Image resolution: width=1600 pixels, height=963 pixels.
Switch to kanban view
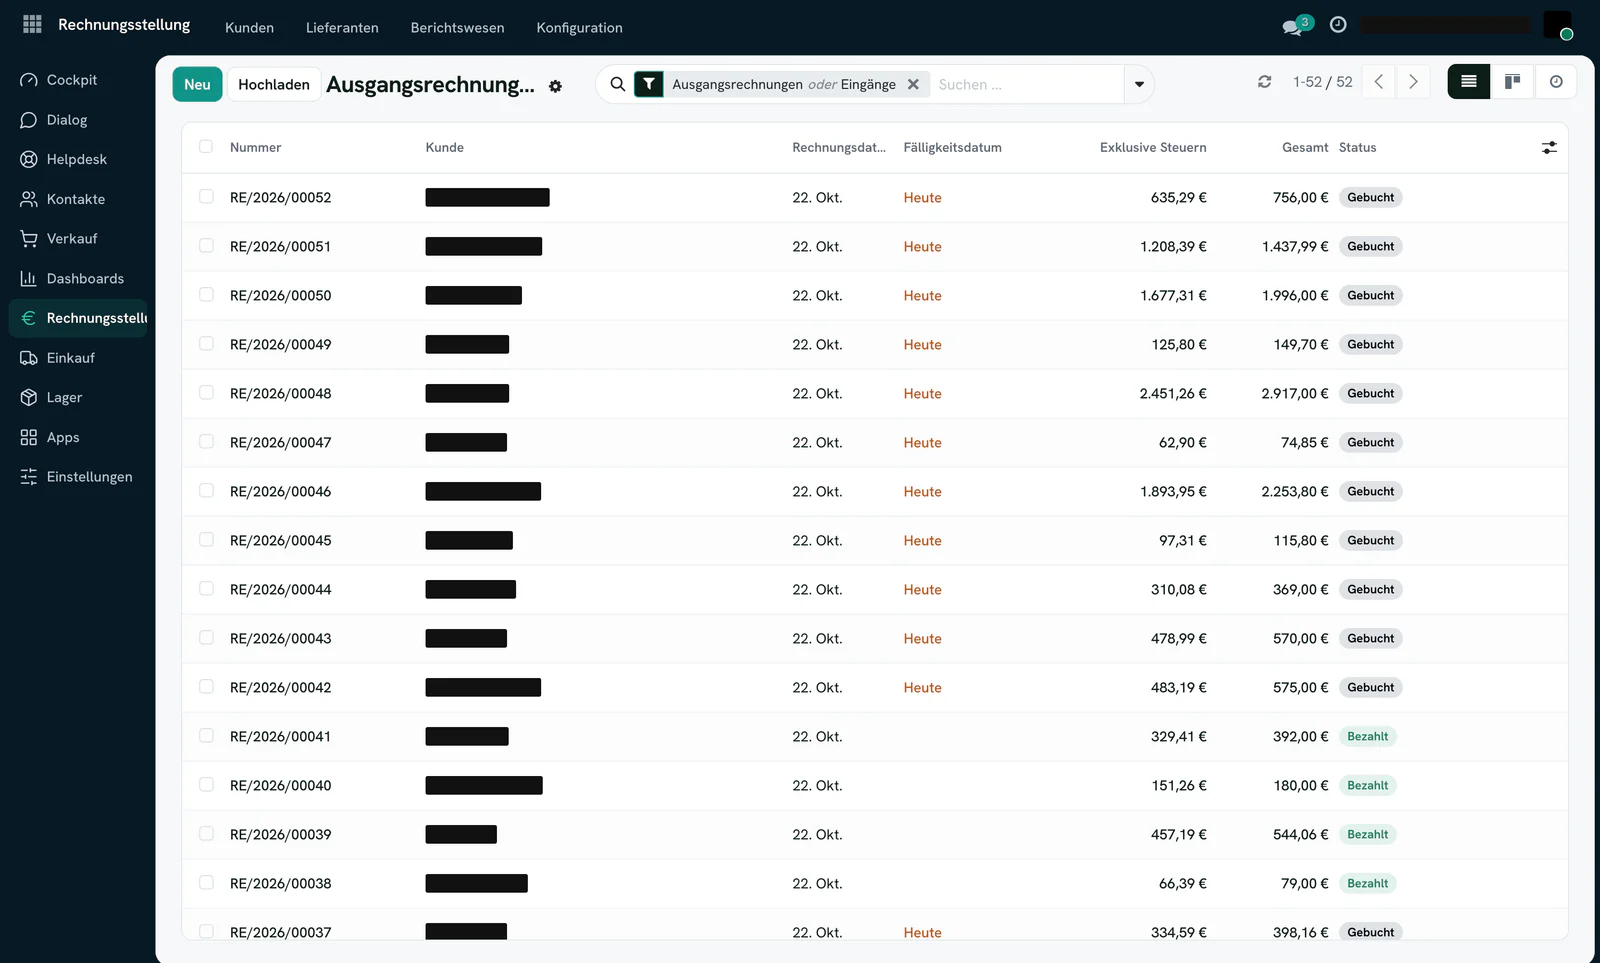coord(1512,82)
